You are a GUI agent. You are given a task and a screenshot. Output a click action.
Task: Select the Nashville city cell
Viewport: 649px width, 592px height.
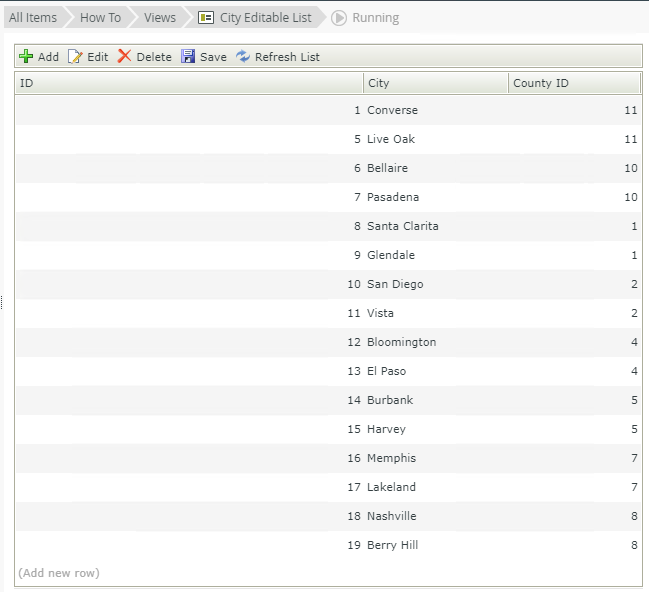pyautogui.click(x=392, y=516)
